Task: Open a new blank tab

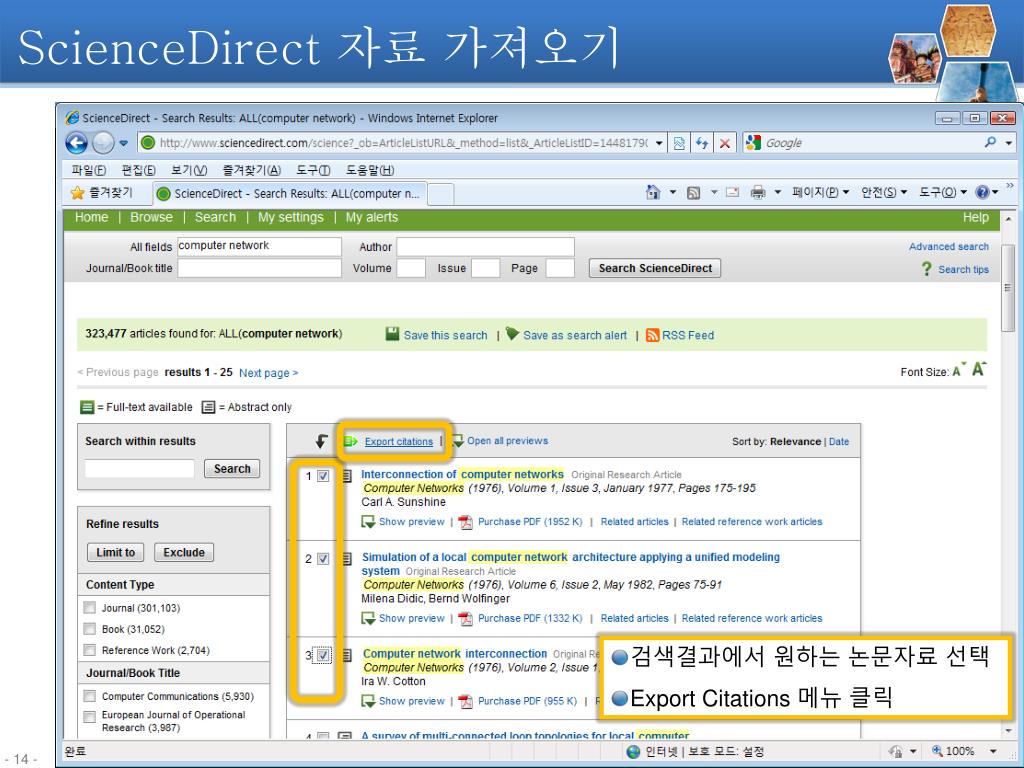Action: pos(441,194)
